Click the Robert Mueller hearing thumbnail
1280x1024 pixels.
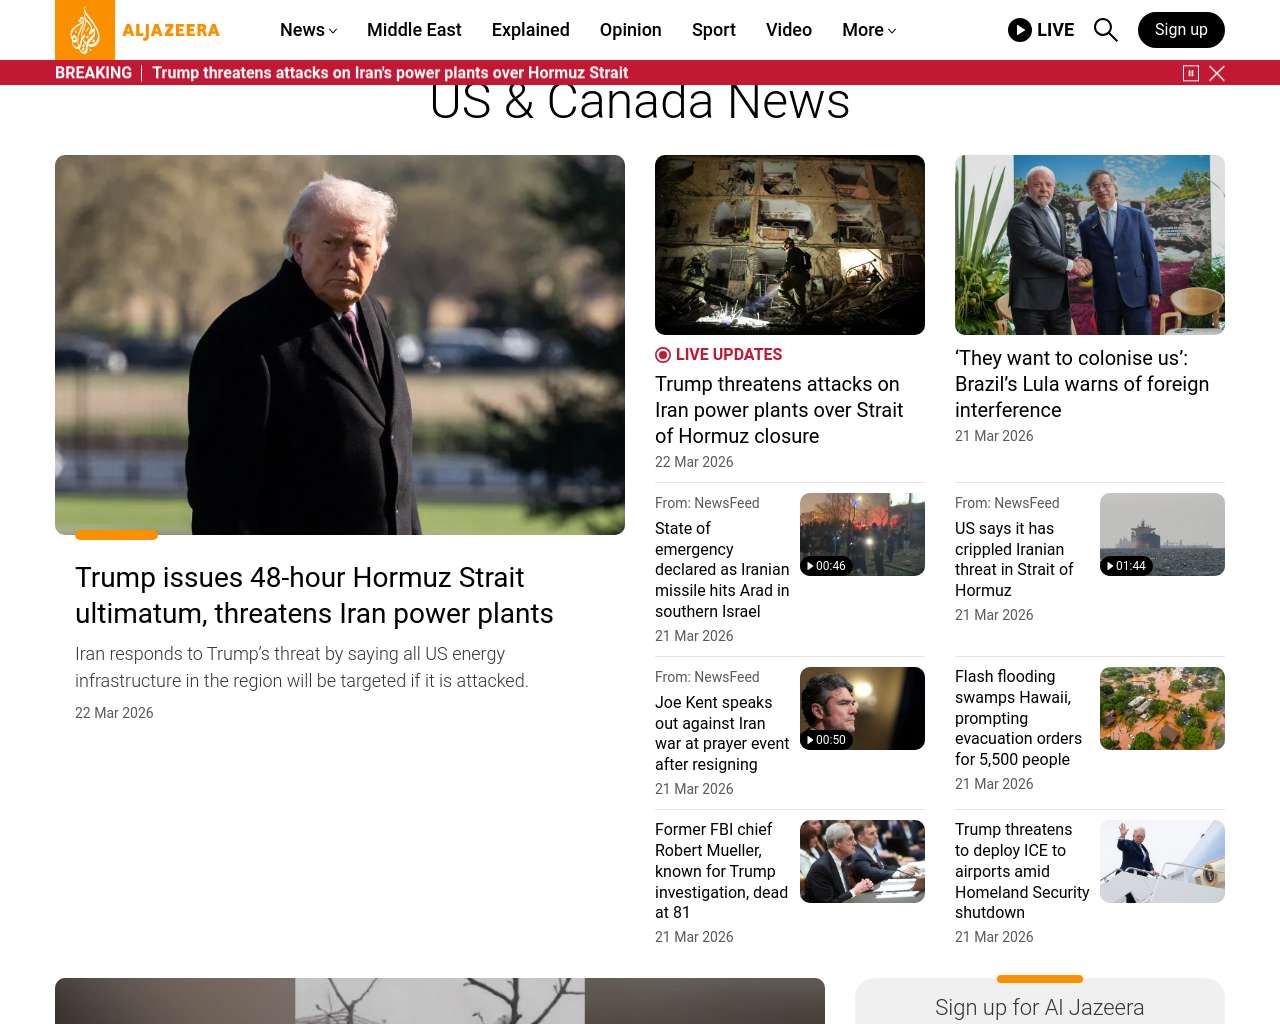pos(862,861)
